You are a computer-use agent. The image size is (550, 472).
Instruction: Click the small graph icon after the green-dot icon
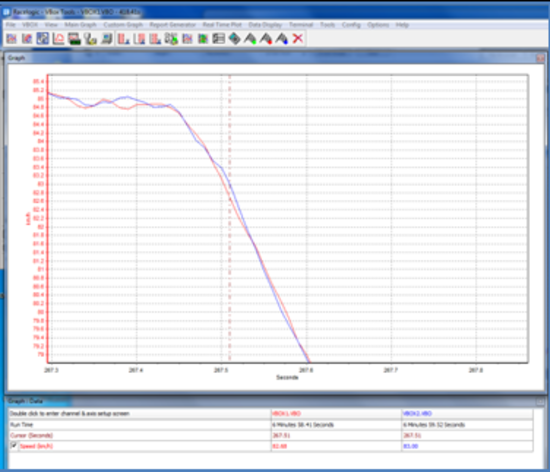click(187, 38)
